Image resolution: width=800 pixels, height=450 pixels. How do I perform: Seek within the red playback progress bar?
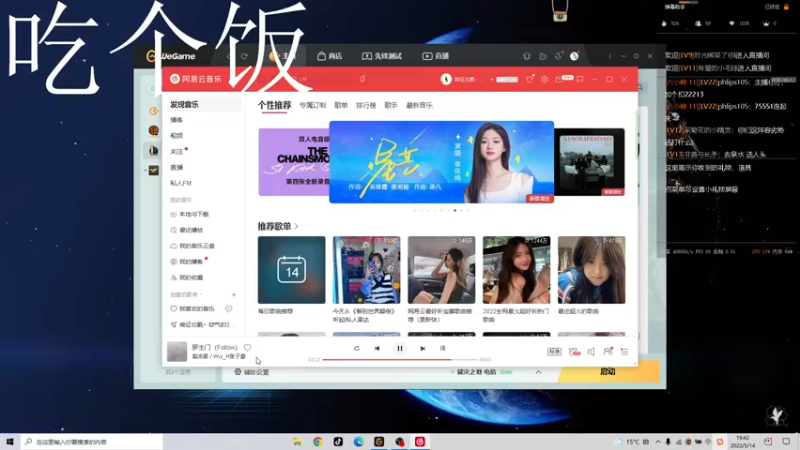400,360
